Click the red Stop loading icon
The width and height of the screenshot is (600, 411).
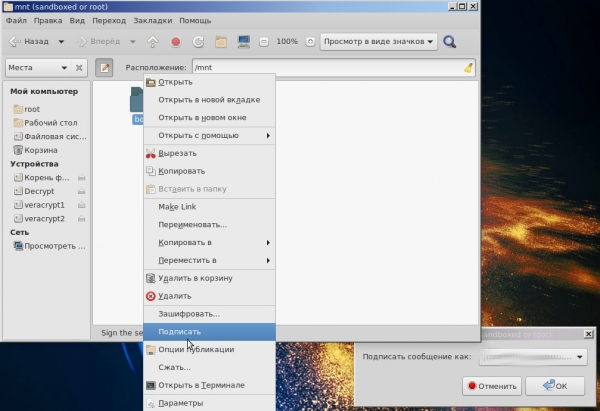point(176,42)
